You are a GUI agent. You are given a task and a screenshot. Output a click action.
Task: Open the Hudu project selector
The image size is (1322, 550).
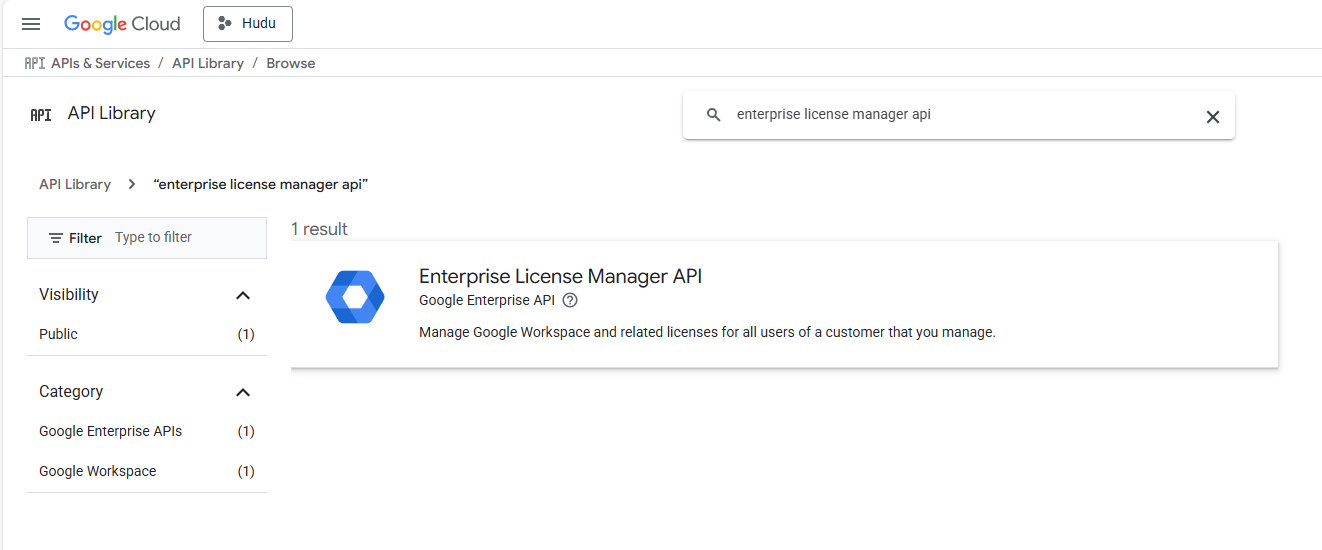point(248,24)
